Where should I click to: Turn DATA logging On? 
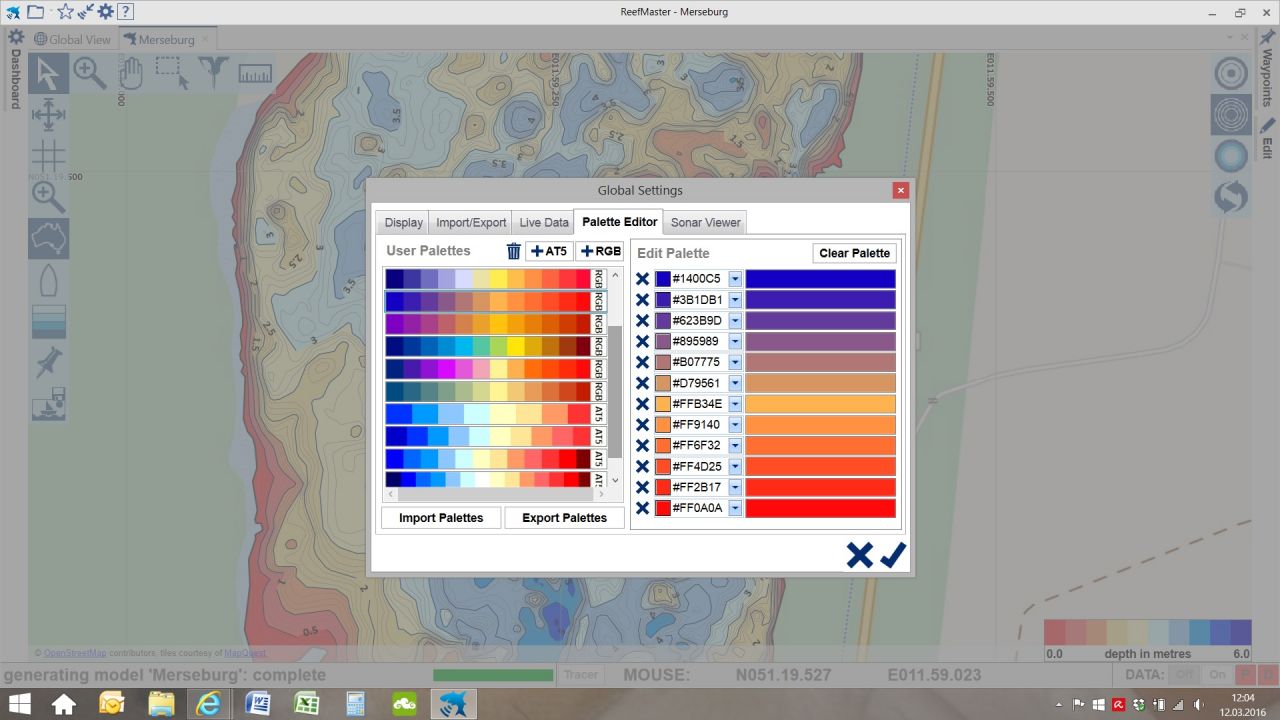[1216, 675]
